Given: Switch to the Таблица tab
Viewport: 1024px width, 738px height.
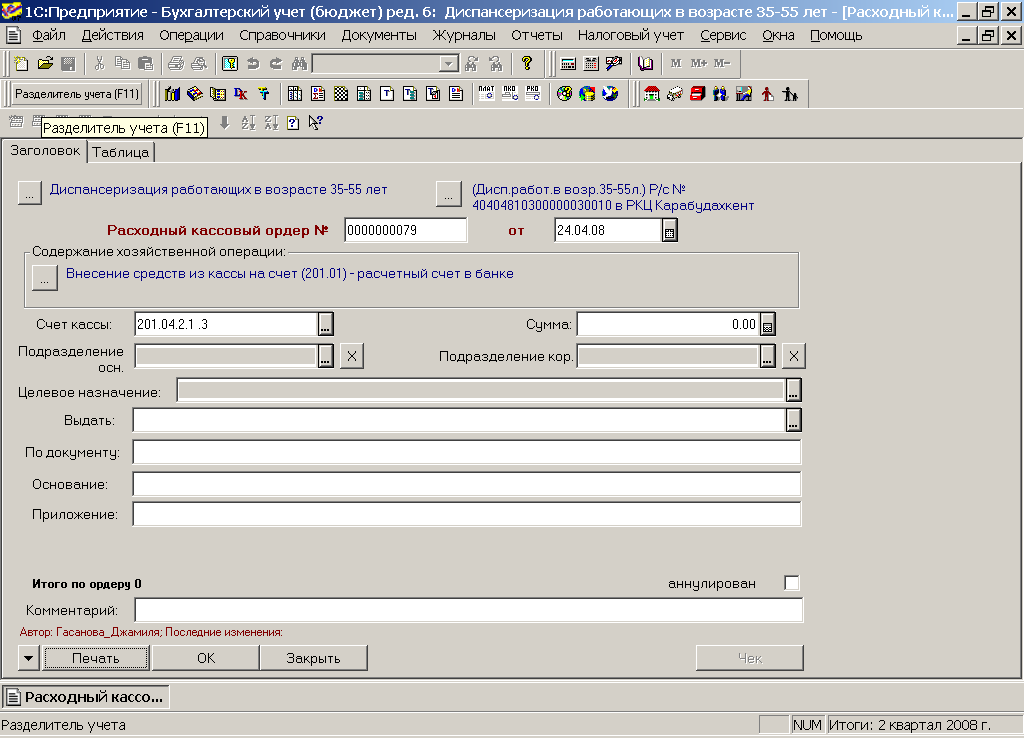Looking at the screenshot, I should [121, 152].
